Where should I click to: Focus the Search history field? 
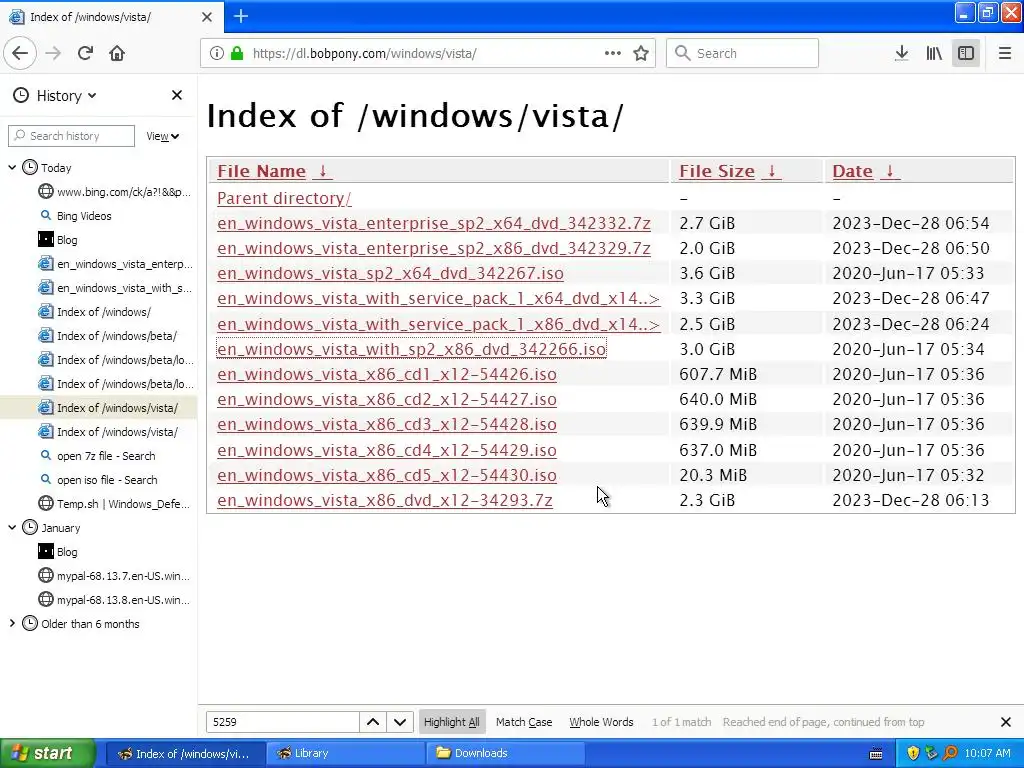click(x=72, y=136)
